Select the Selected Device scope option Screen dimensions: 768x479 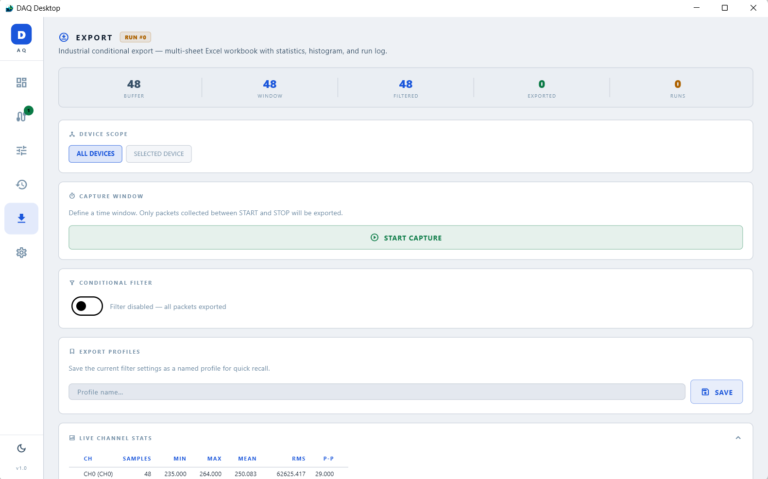coord(159,154)
